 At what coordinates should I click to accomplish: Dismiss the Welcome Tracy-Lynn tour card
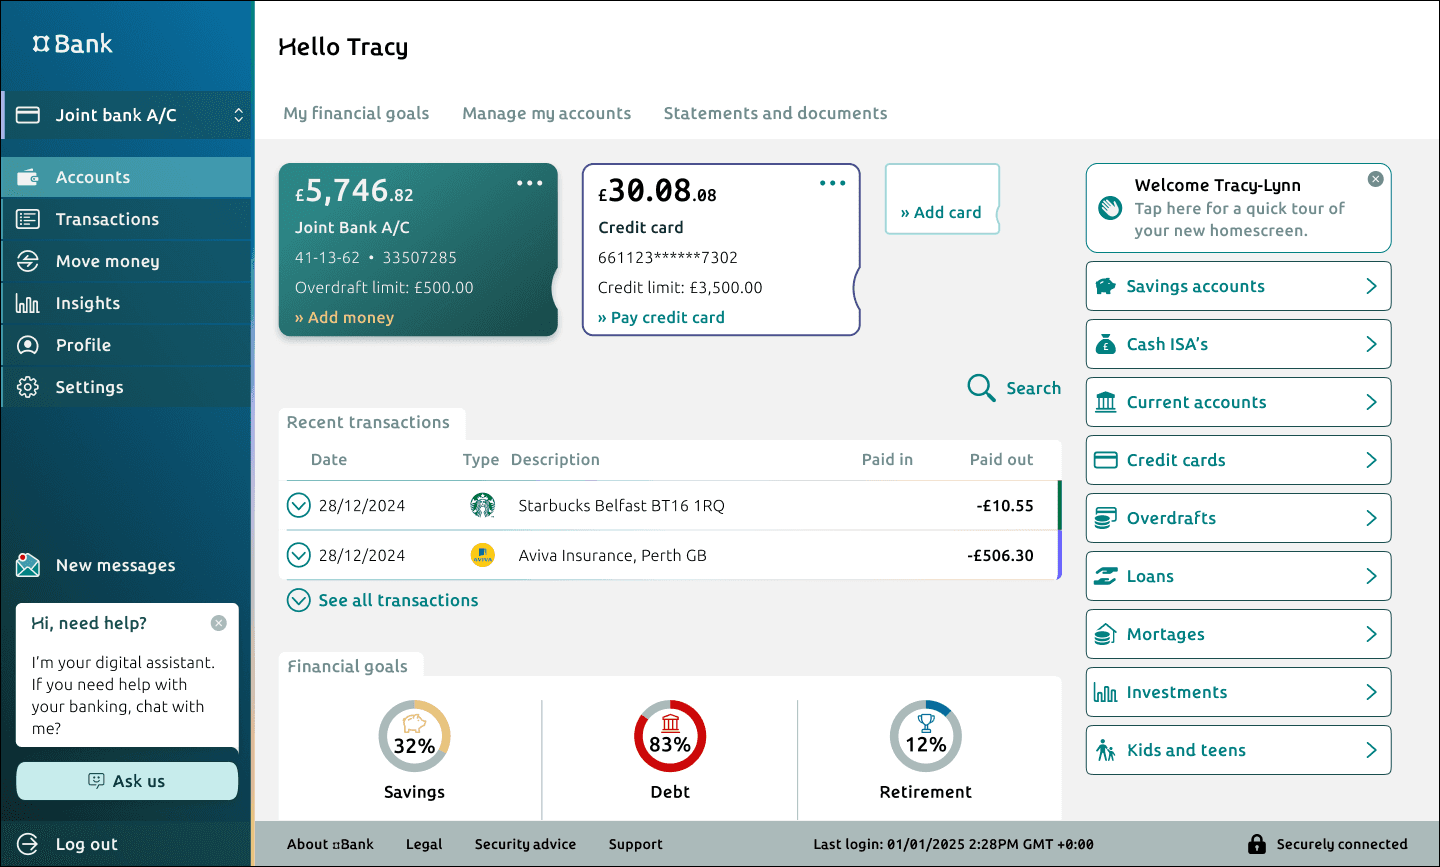pyautogui.click(x=1376, y=179)
